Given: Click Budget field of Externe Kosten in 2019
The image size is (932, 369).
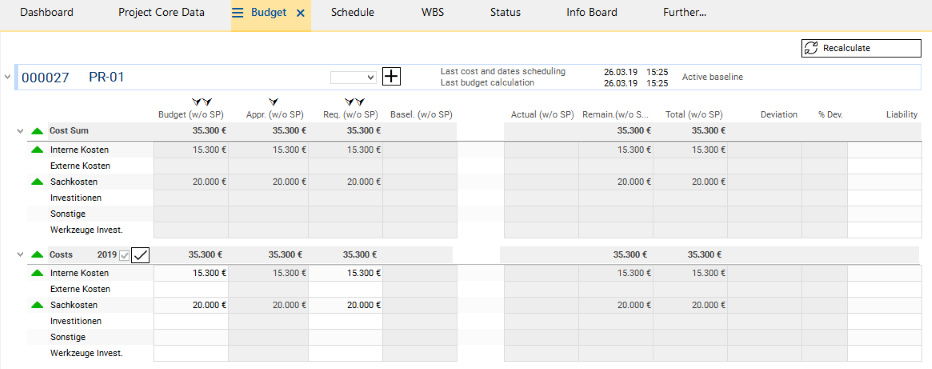Looking at the screenshot, I should point(191,289).
